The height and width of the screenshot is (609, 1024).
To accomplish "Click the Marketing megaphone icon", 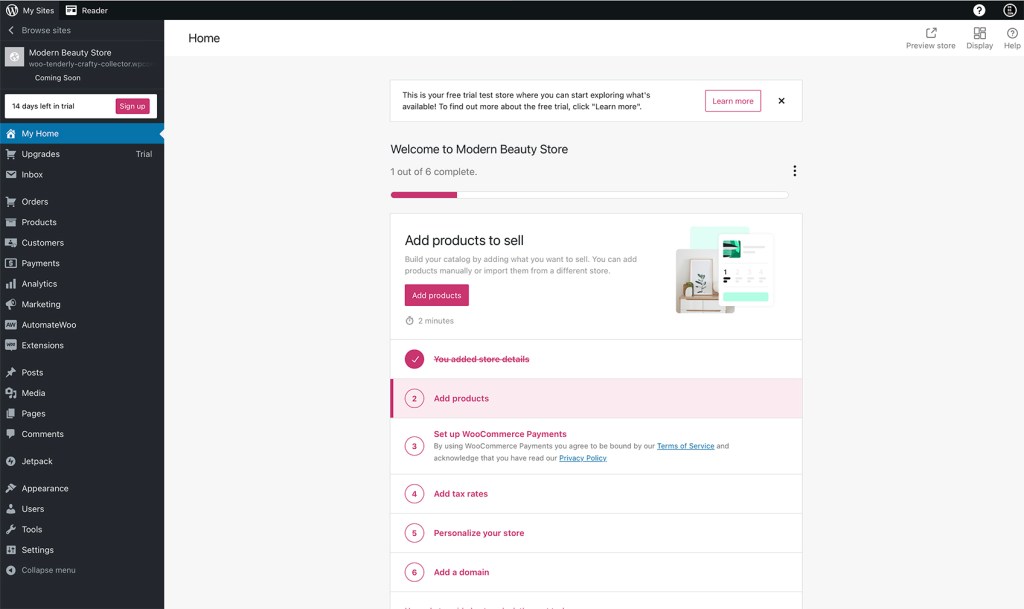I will [x=10, y=304].
